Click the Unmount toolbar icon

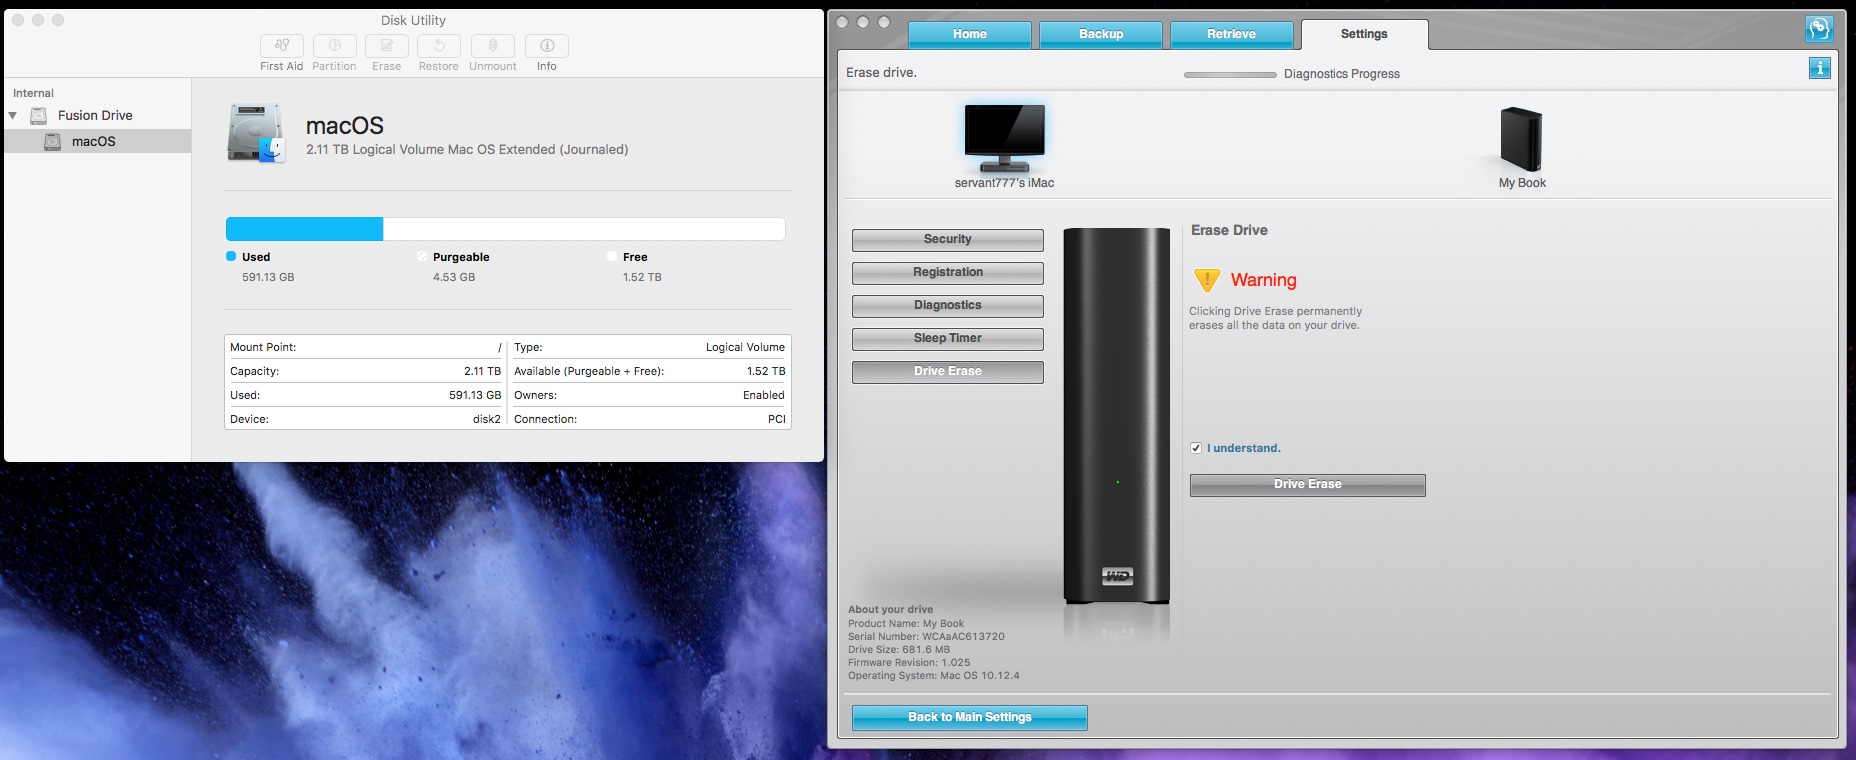coord(493,46)
